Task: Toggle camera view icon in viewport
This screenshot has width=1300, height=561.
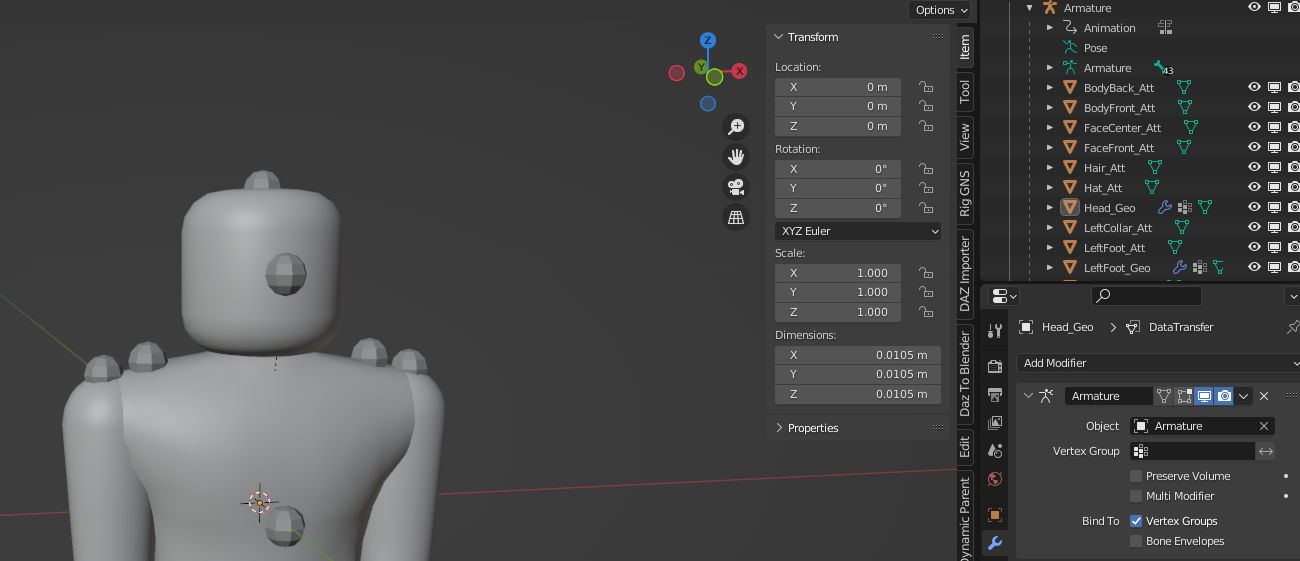Action: (736, 187)
